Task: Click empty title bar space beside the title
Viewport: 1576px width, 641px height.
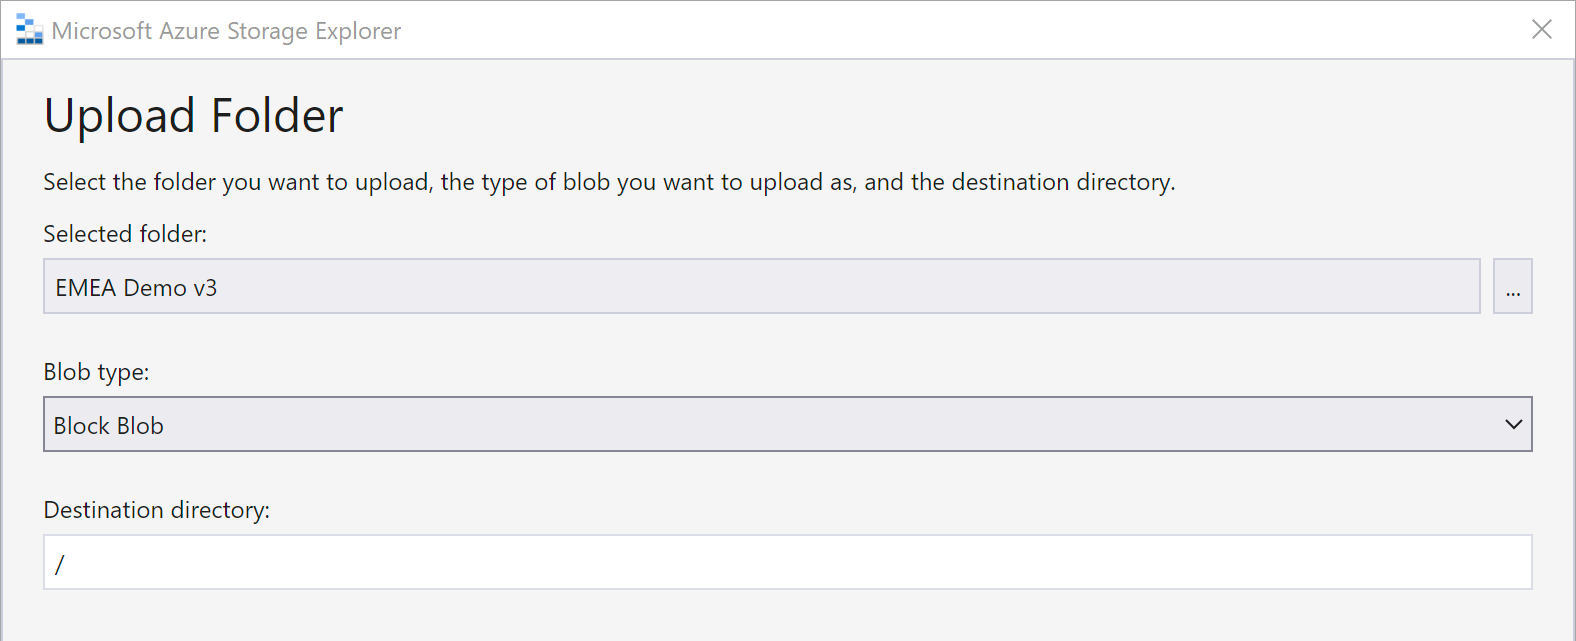Action: (x=950, y=30)
